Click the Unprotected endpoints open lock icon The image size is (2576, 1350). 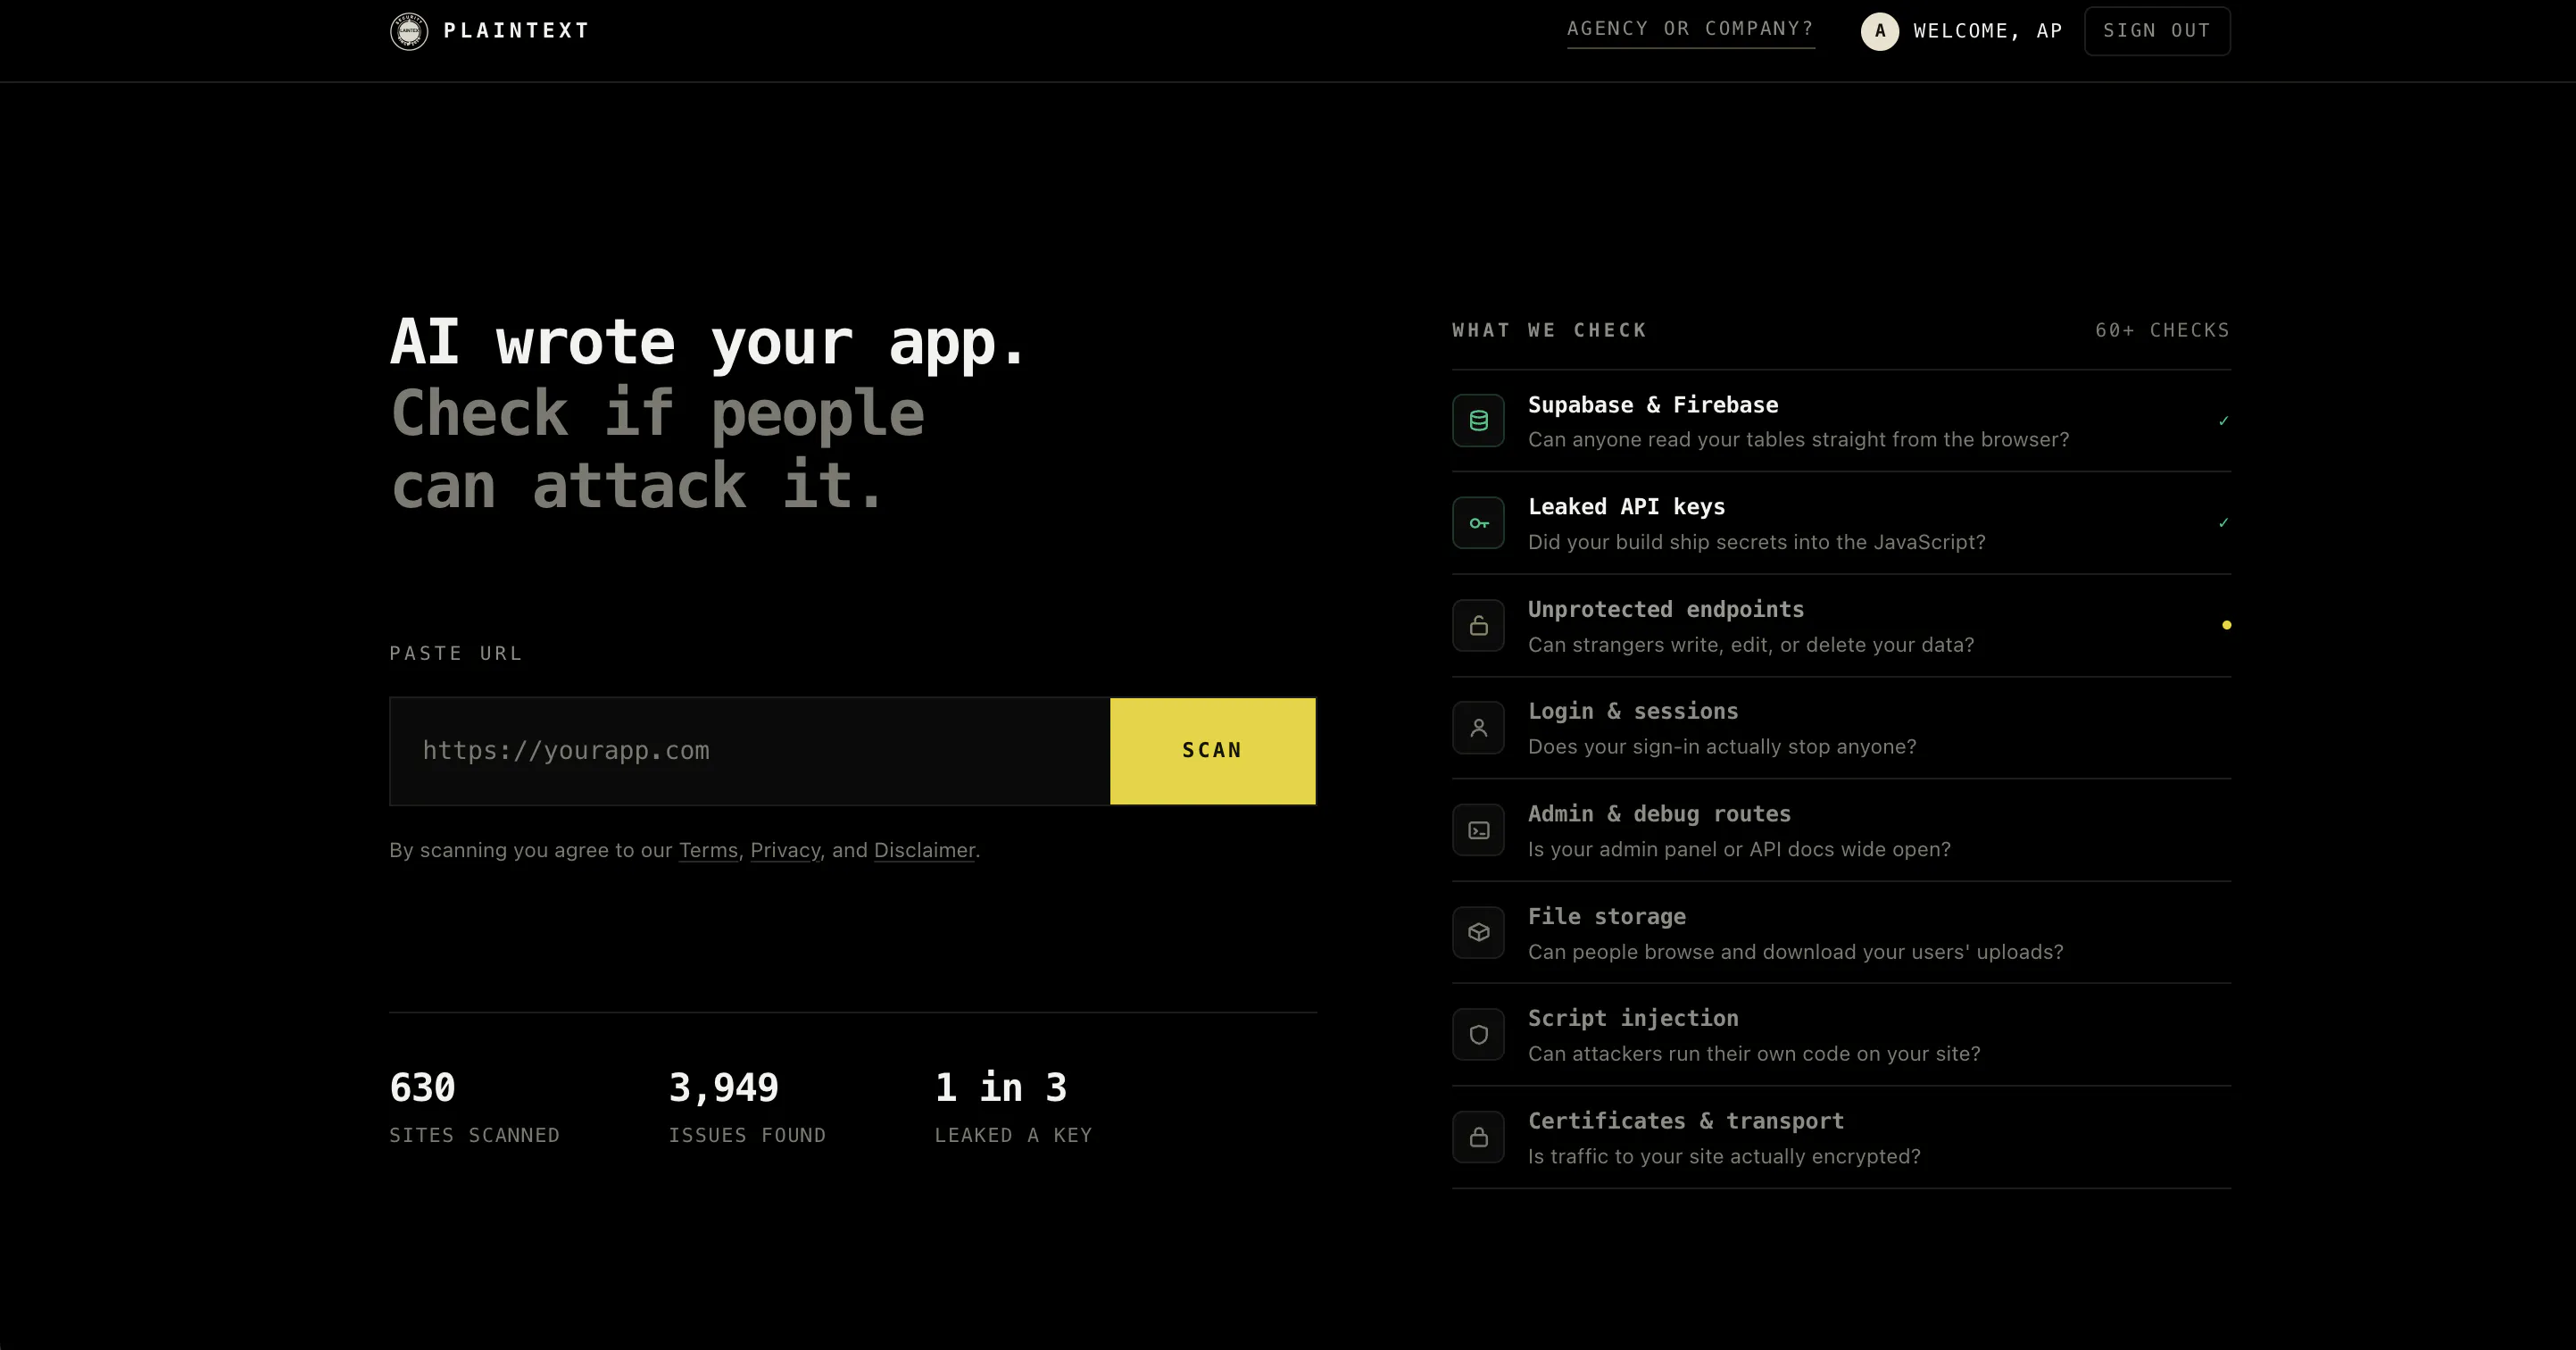[1478, 626]
